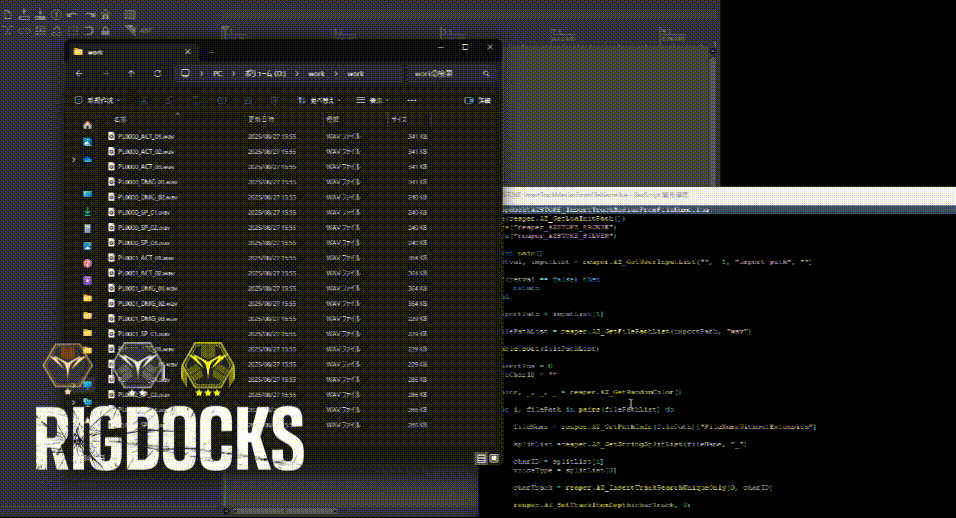Go back in the Explorer window

coord(79,73)
